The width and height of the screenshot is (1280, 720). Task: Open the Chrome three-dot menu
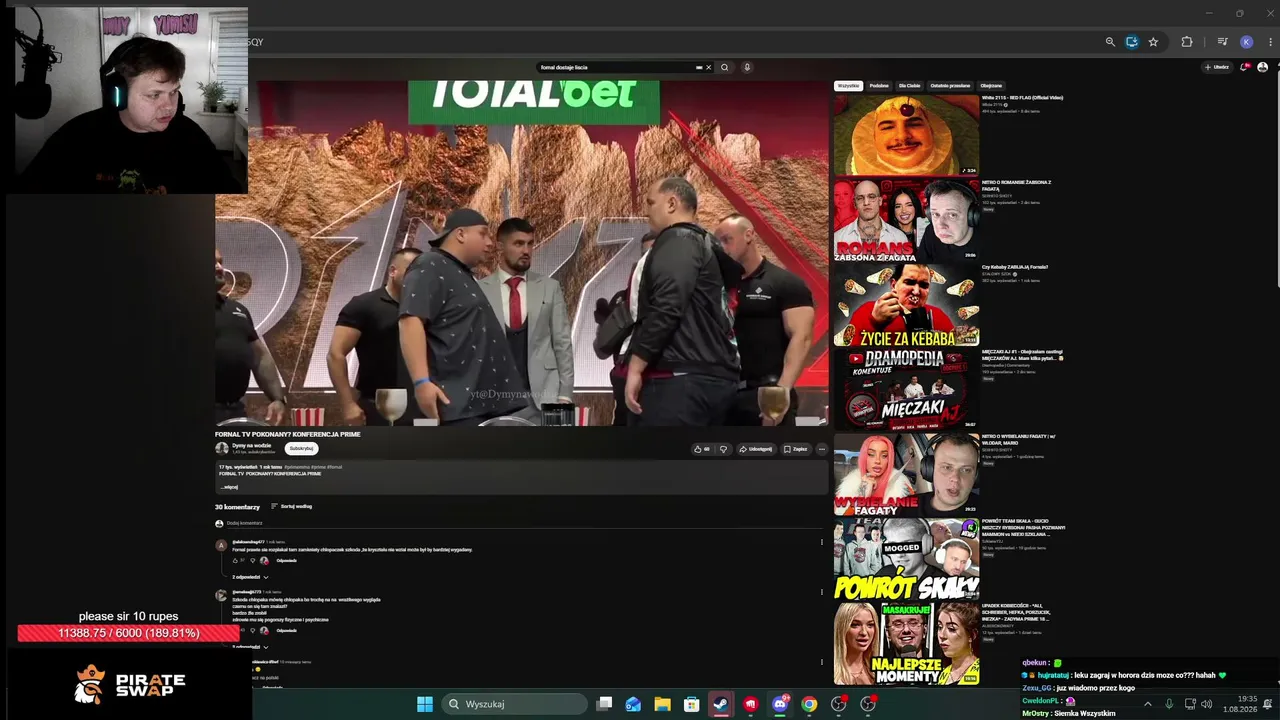(x=1271, y=42)
